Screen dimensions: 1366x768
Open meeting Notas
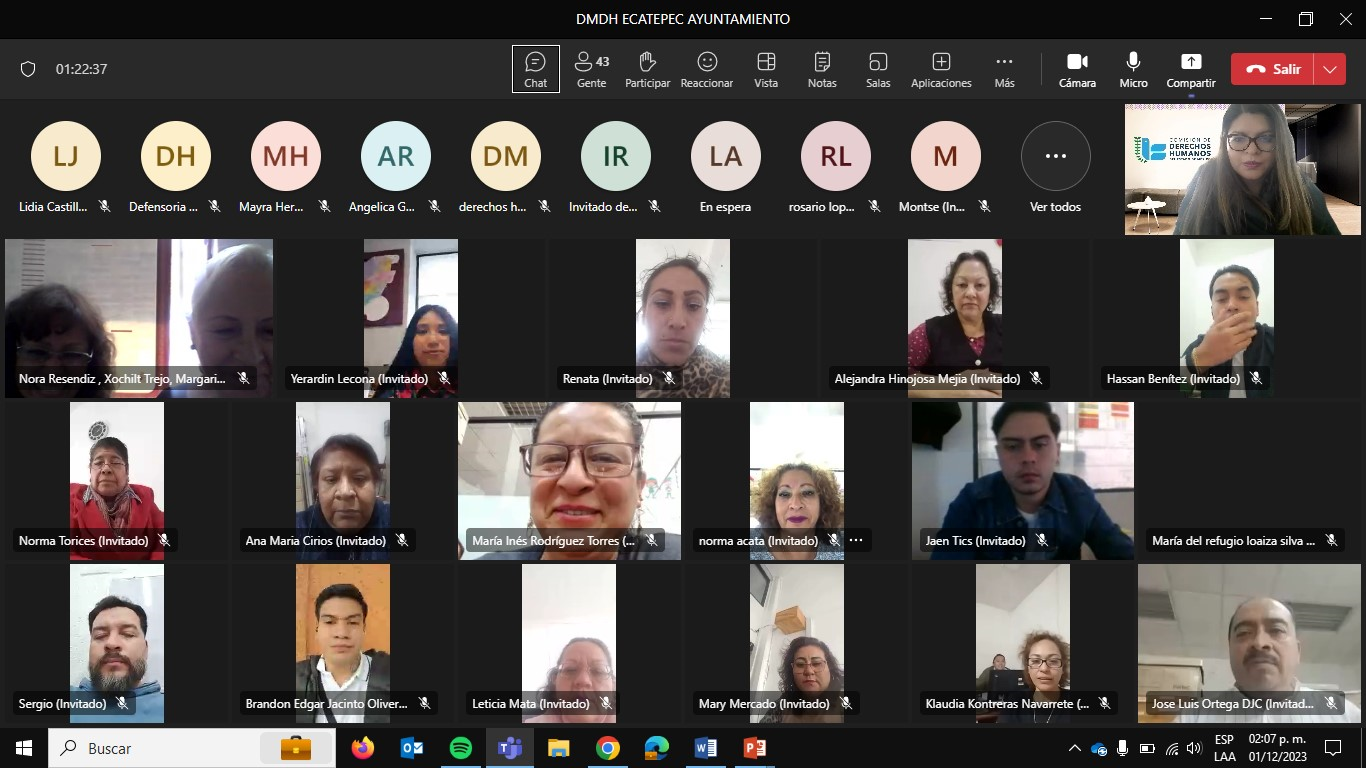pos(822,69)
